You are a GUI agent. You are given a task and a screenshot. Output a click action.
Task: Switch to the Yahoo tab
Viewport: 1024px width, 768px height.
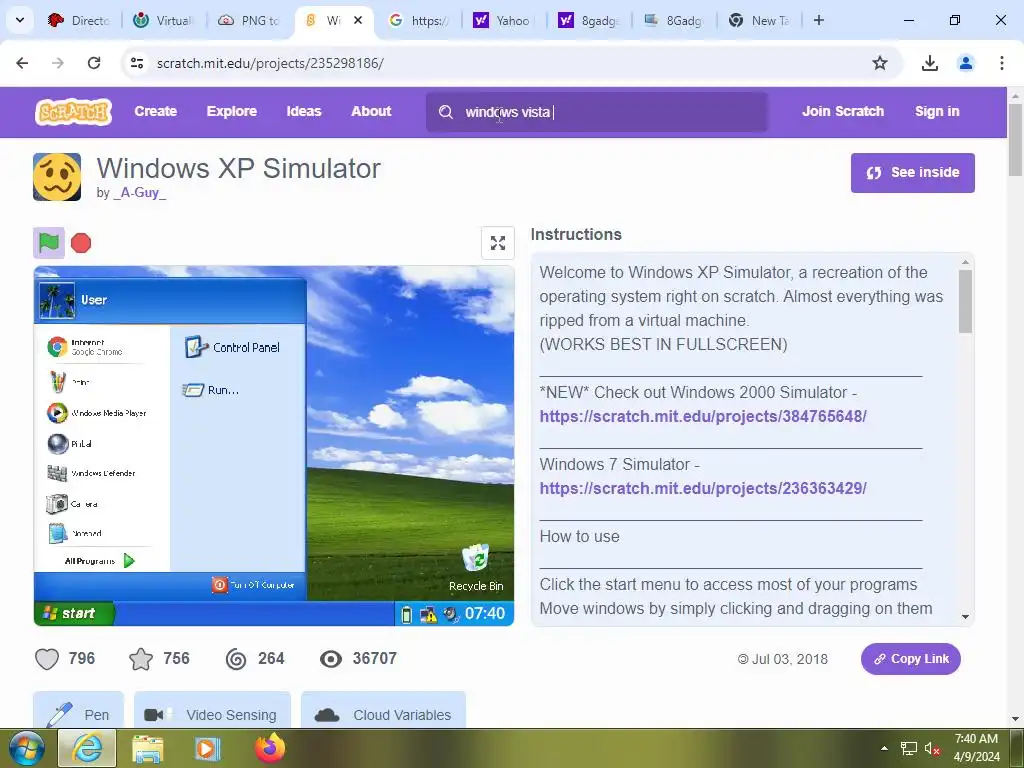tap(504, 21)
